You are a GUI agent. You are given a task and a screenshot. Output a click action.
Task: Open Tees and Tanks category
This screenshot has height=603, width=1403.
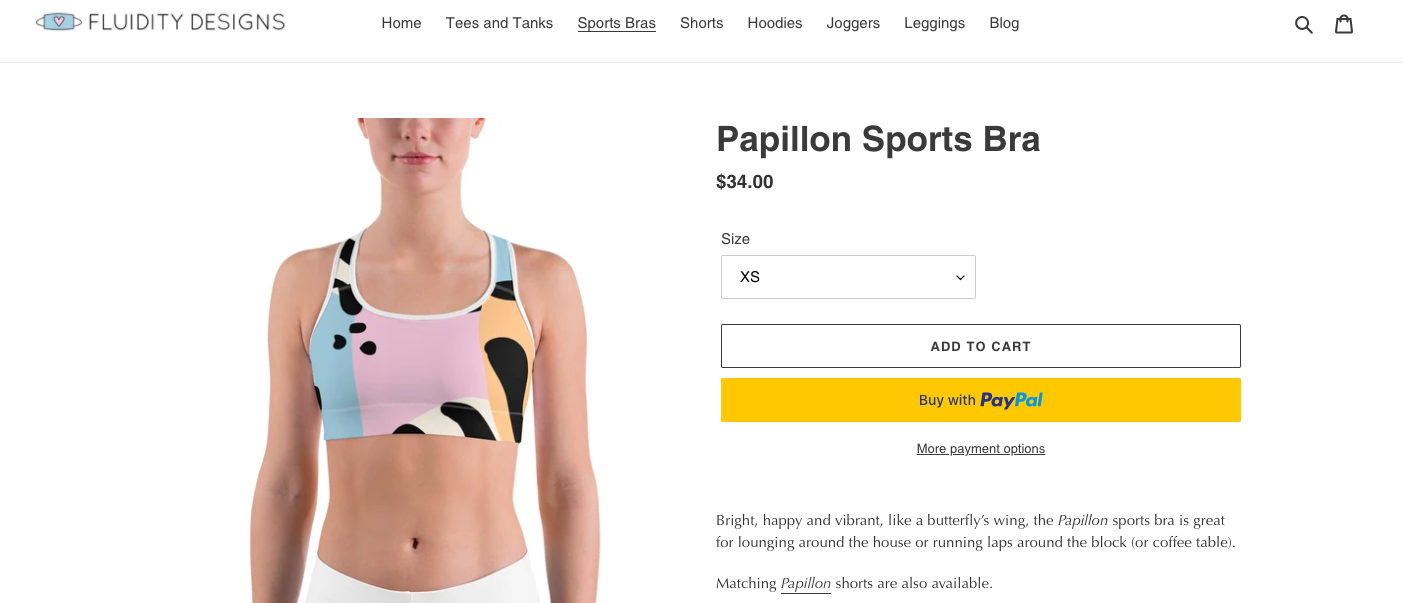[499, 23]
